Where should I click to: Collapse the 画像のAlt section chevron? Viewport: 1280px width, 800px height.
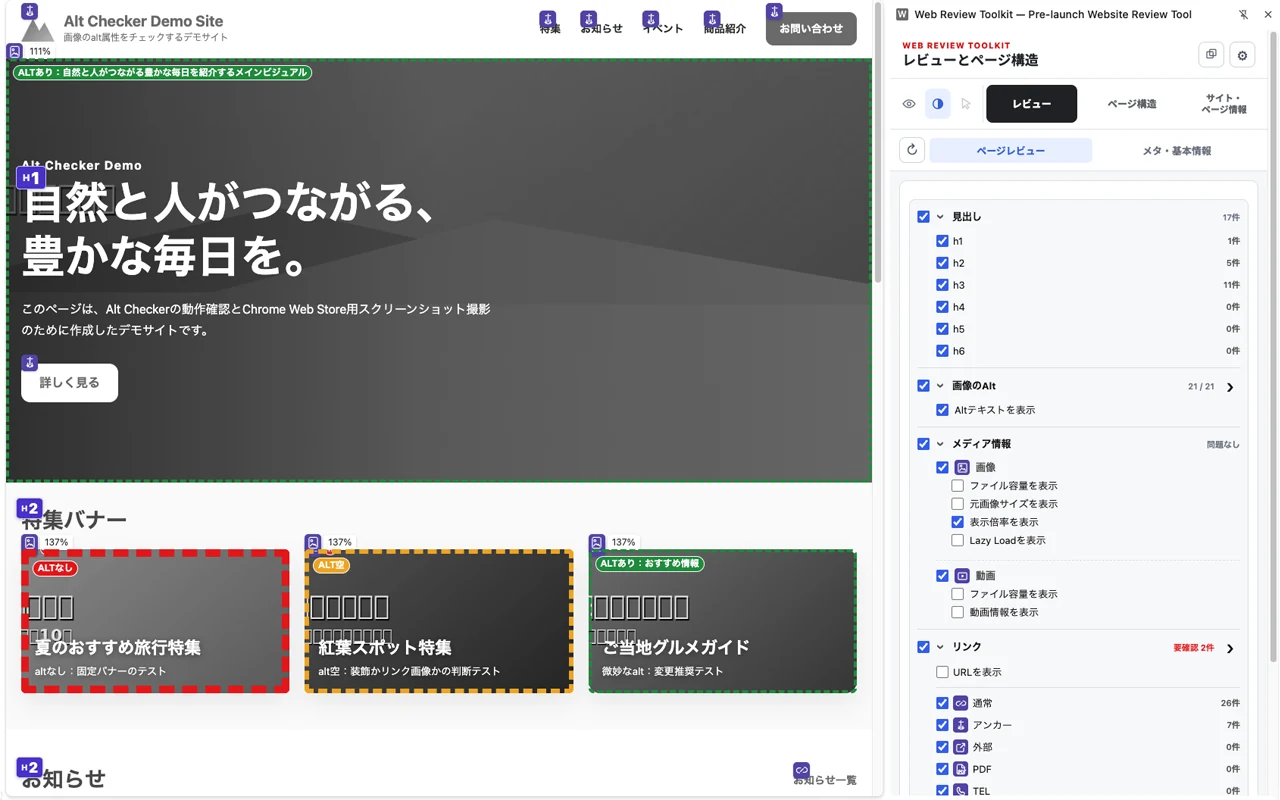pos(940,386)
